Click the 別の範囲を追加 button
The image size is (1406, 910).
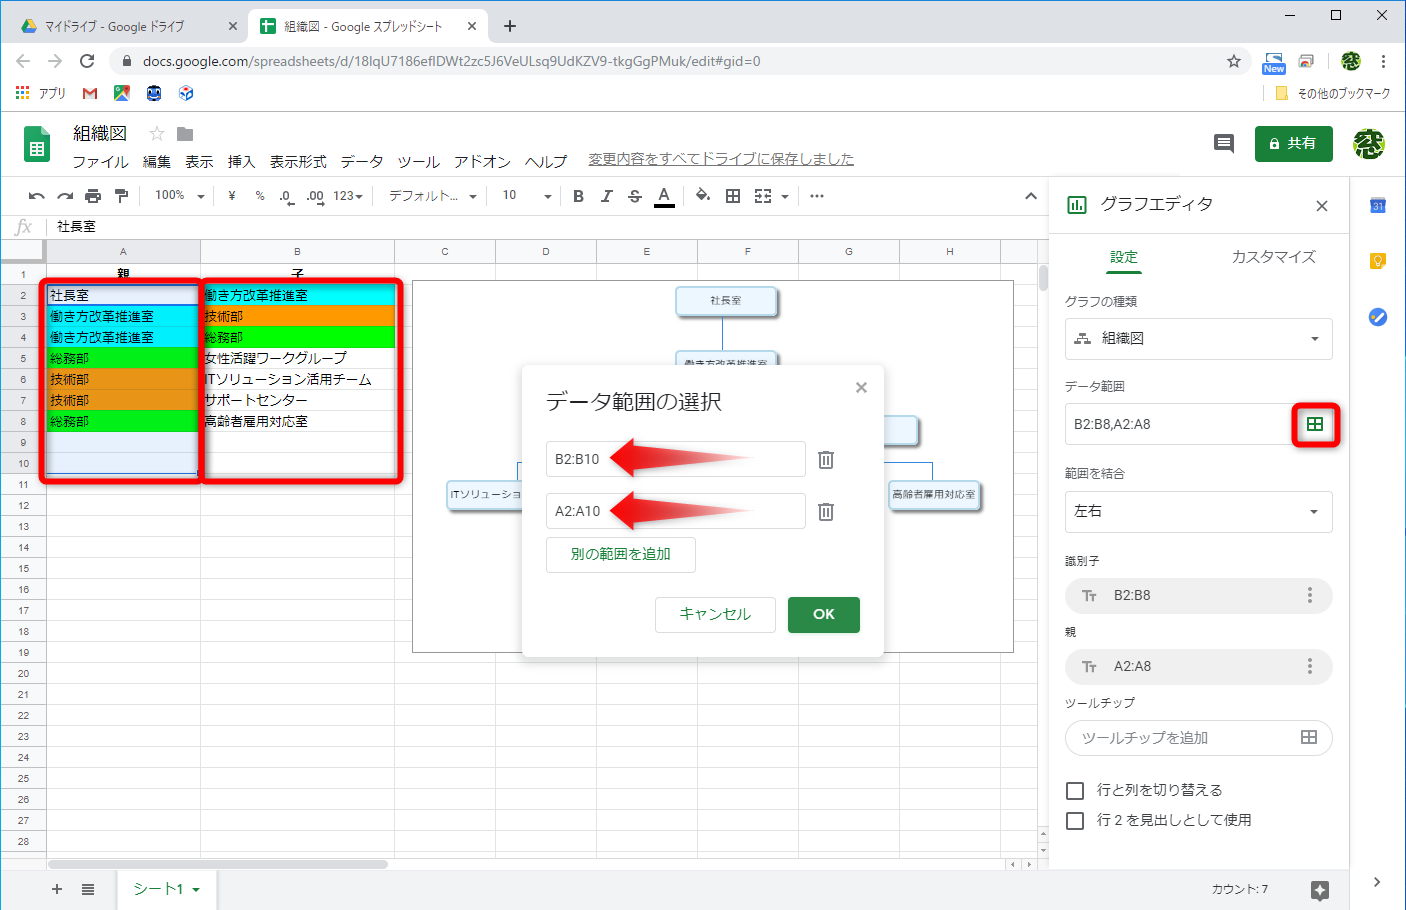click(620, 555)
